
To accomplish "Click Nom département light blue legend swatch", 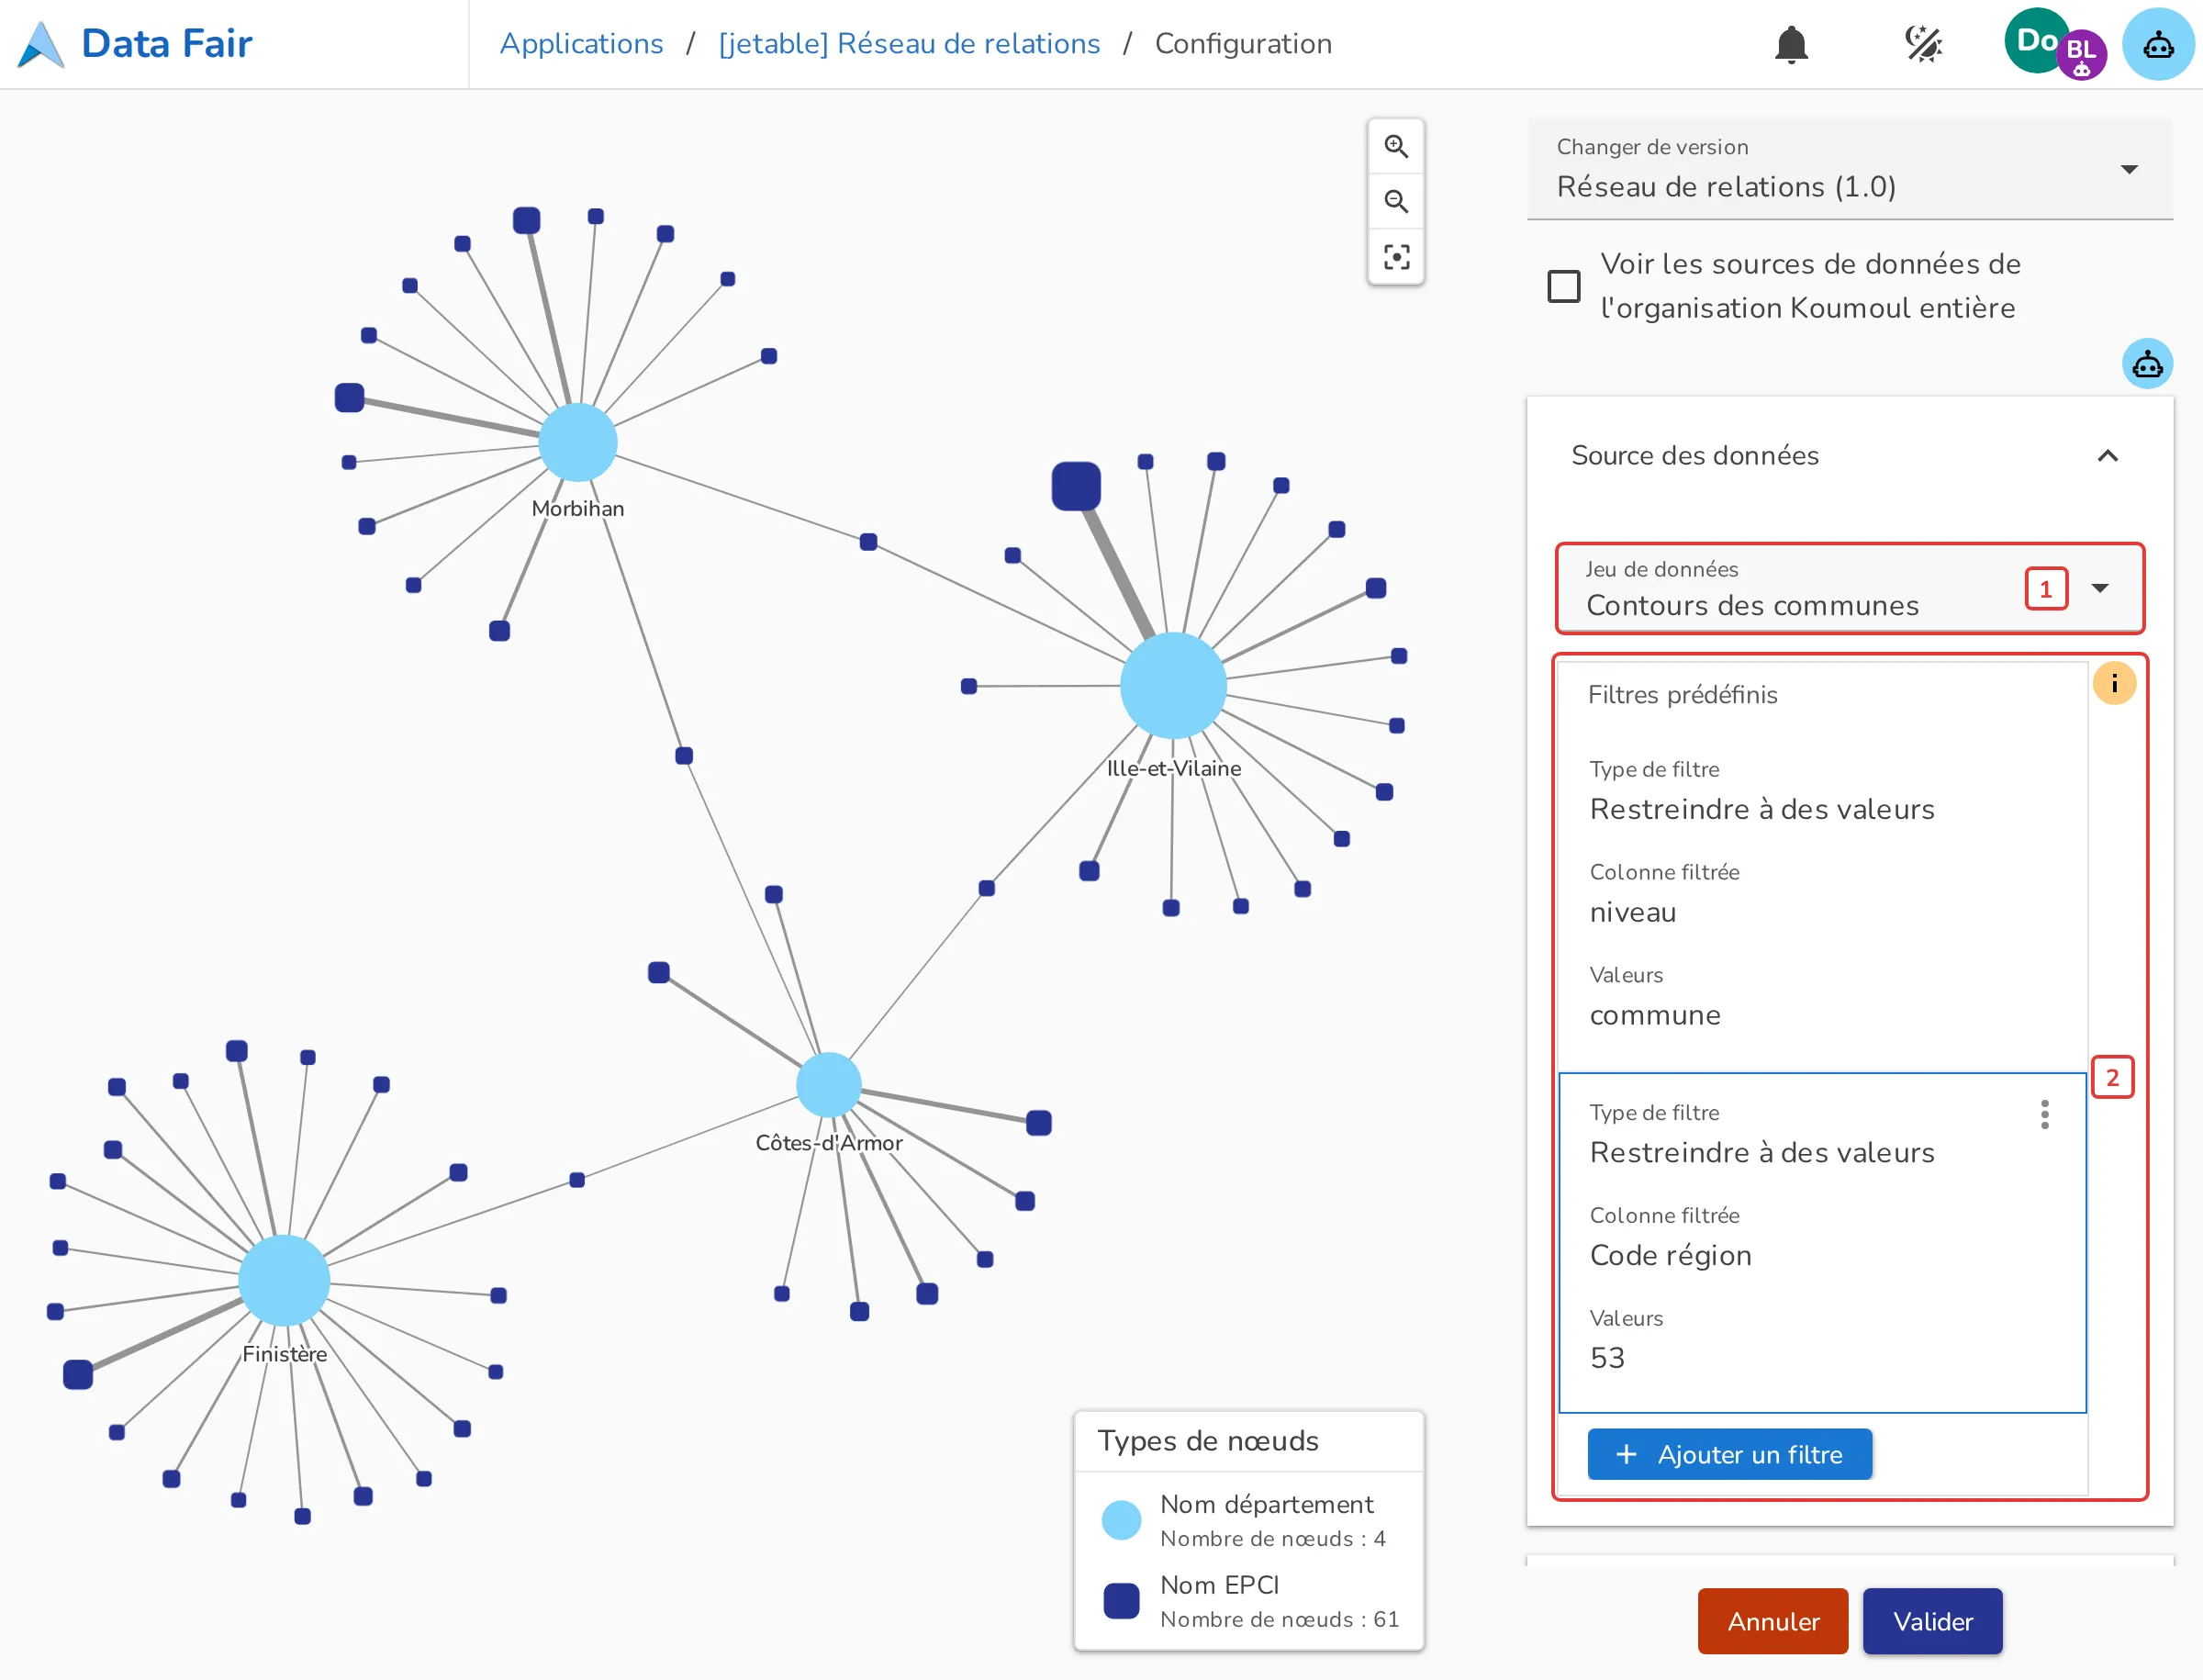I will 1121,1520.
